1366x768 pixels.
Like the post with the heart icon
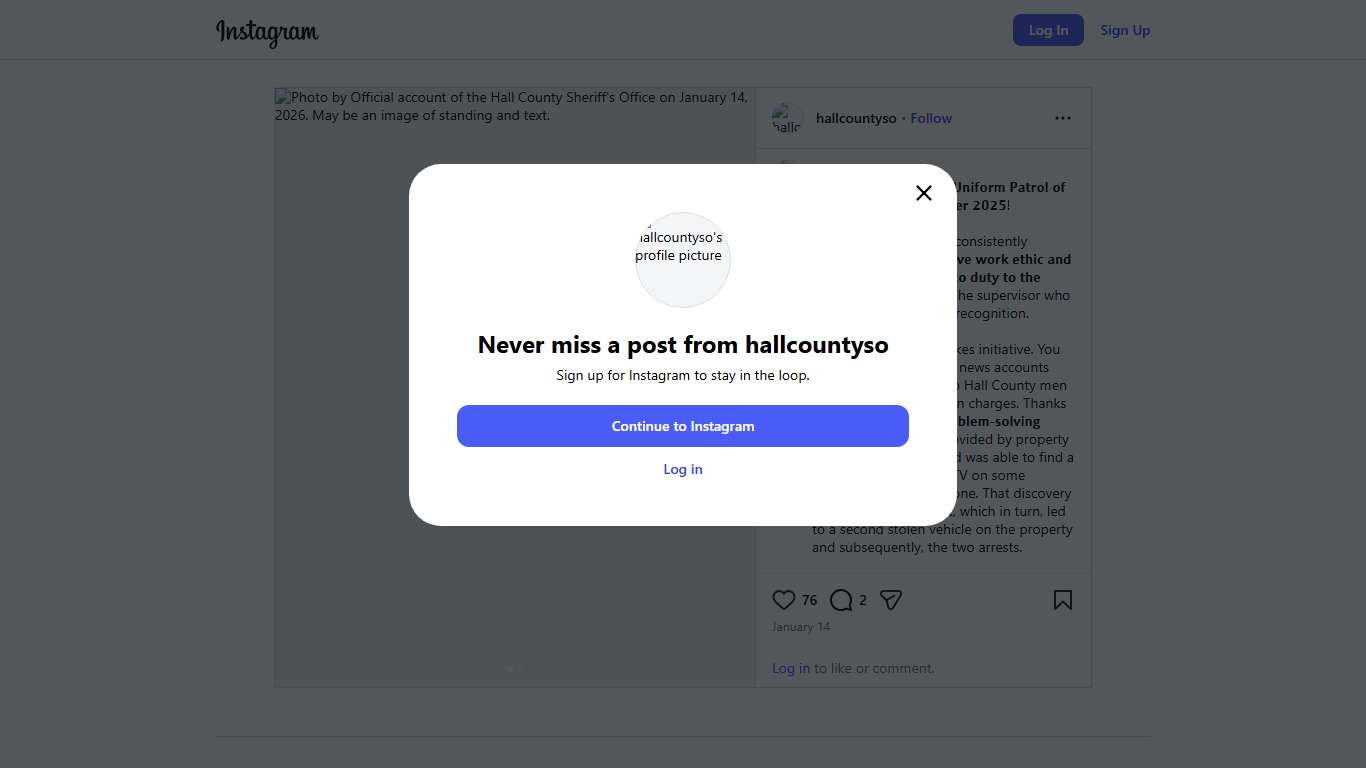click(784, 600)
